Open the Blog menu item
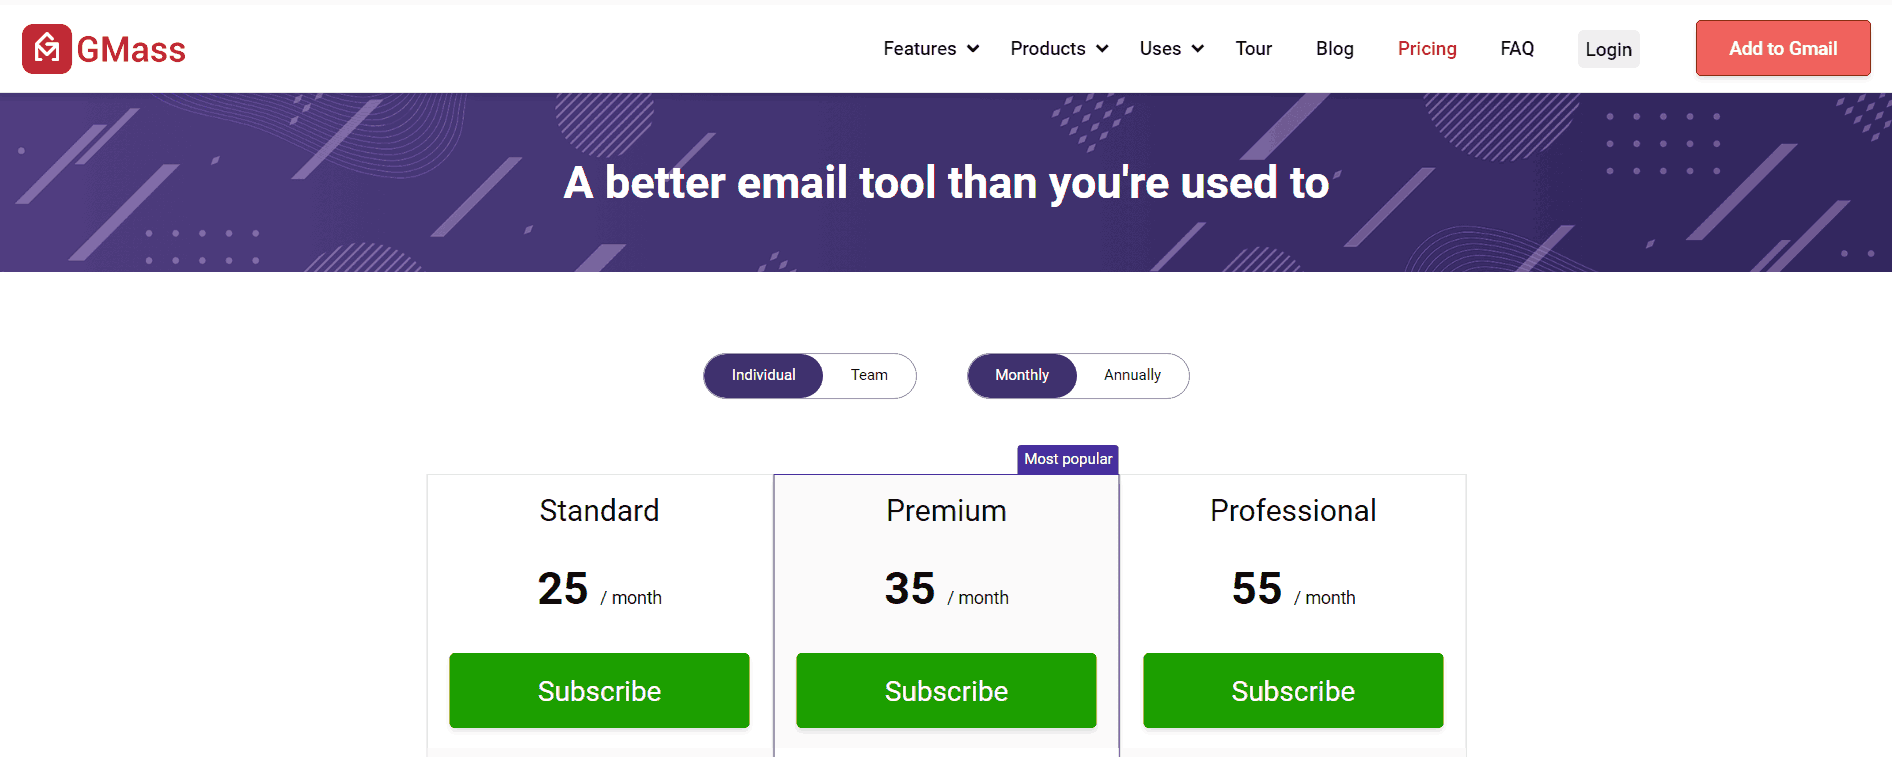Viewport: 1892px width, 757px height. 1334,49
